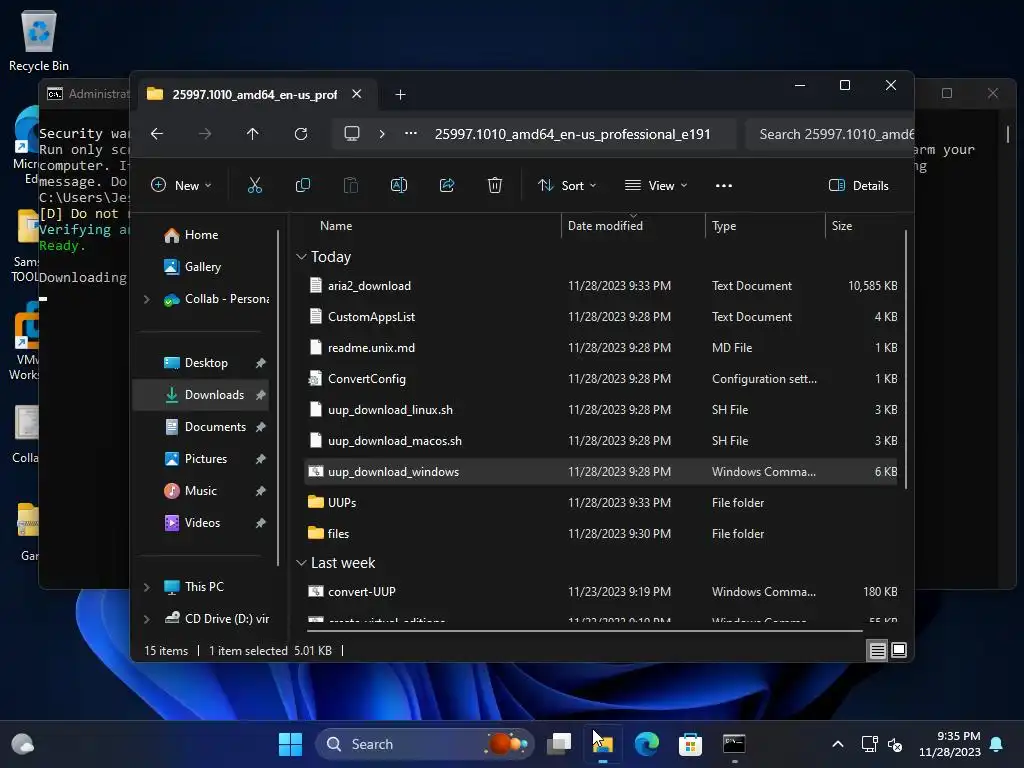Screen dimensions: 1024x768
Task: Go up one folder level
Action: (x=253, y=134)
